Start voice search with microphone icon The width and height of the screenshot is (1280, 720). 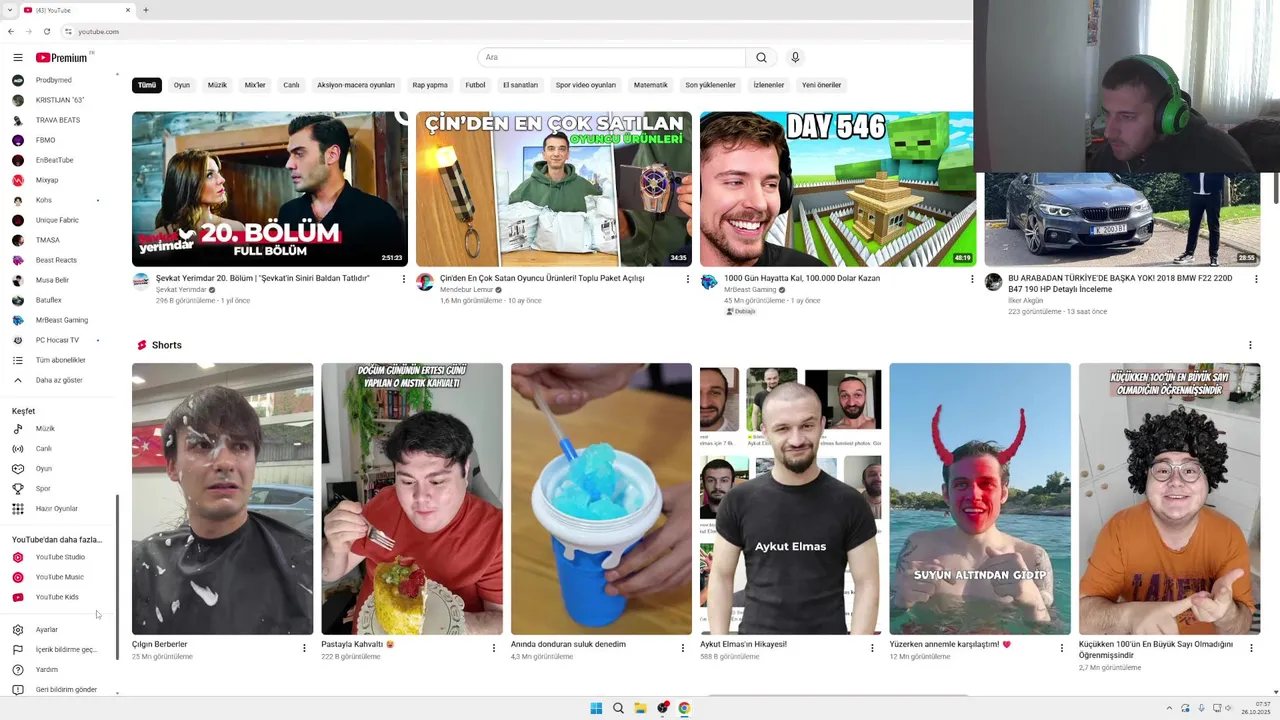(x=795, y=58)
